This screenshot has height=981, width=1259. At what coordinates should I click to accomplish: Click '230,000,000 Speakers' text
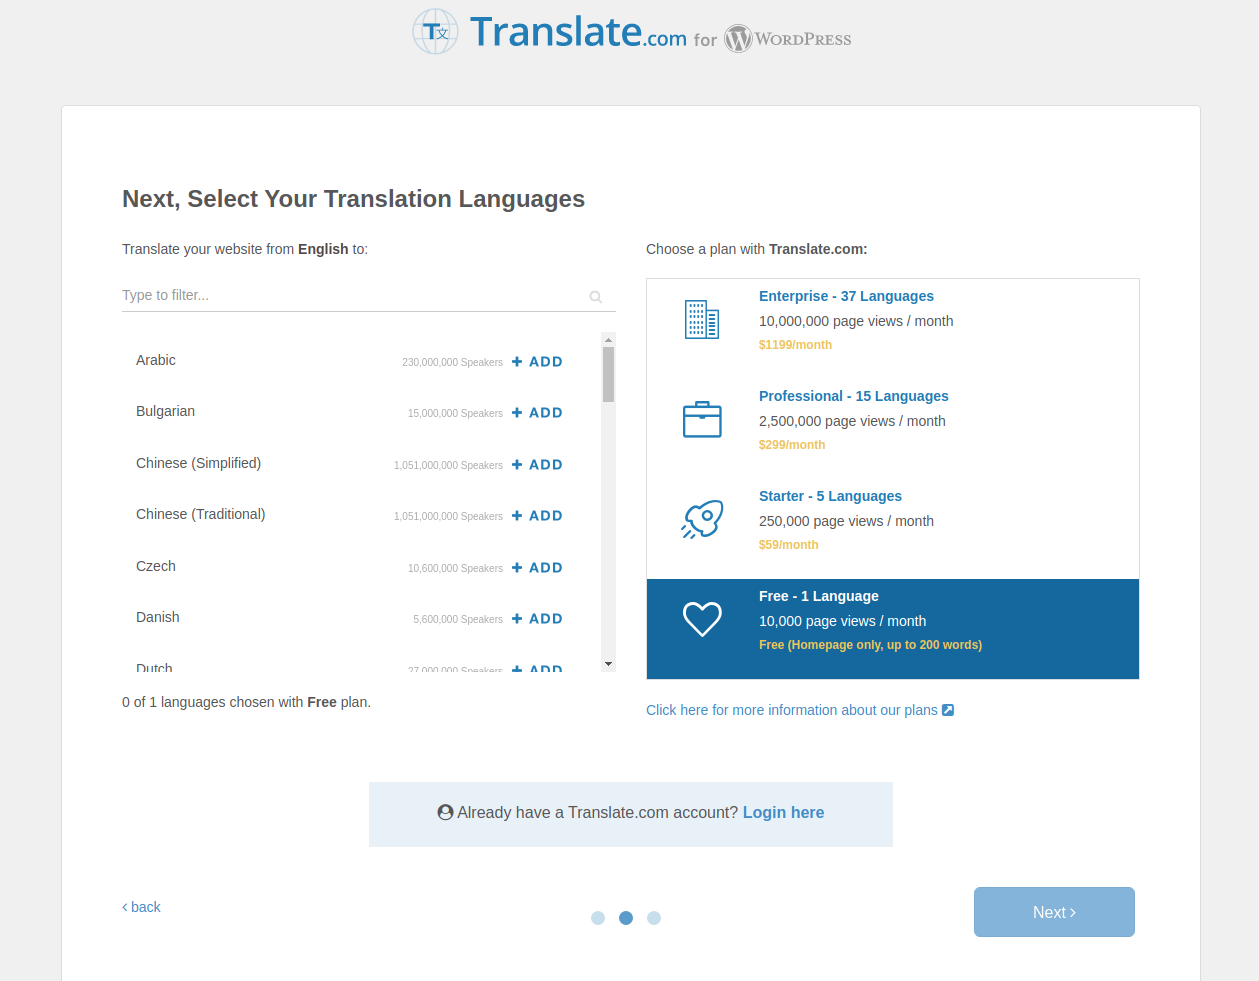(452, 362)
